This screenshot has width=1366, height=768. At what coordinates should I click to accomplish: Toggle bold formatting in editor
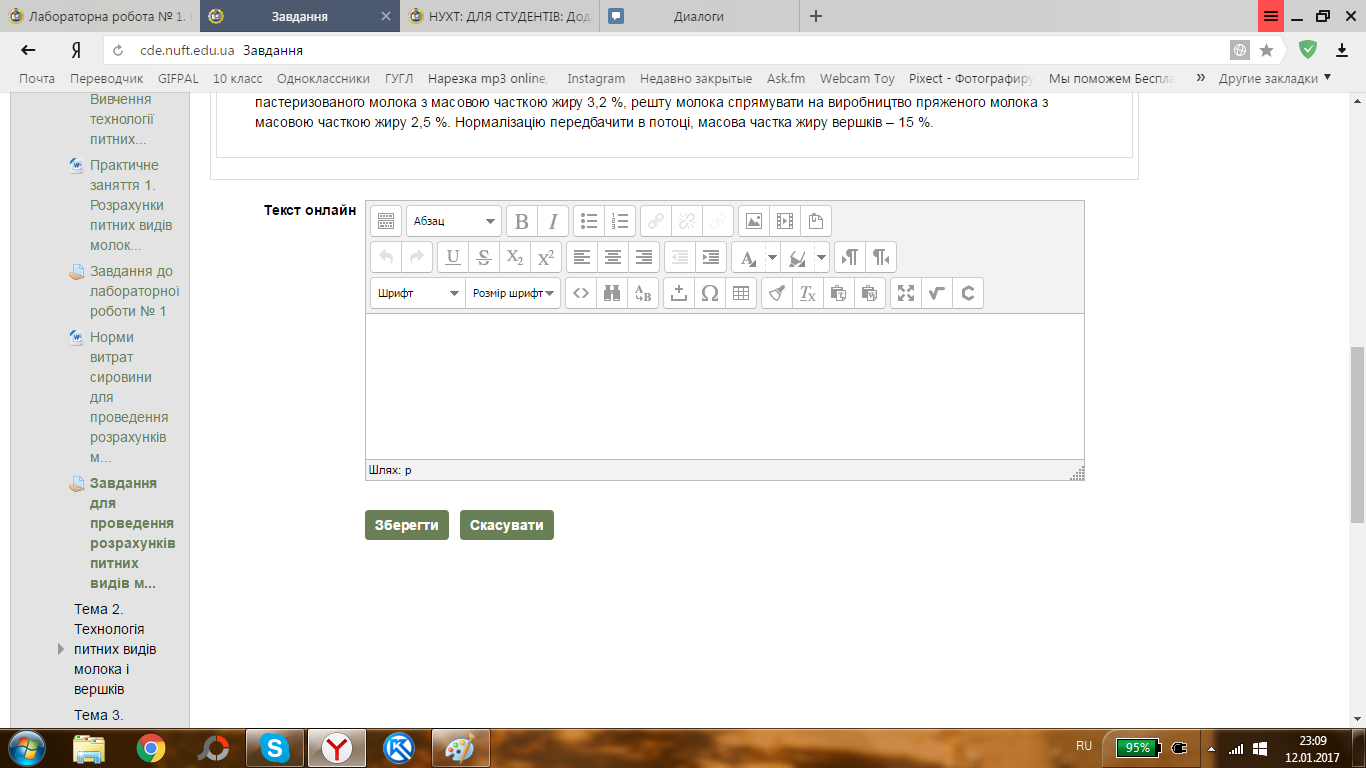pos(521,221)
